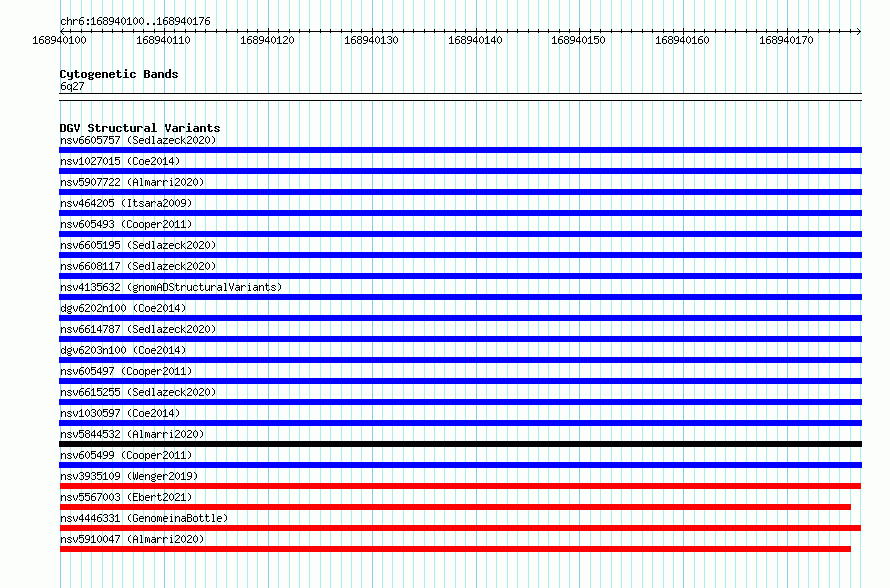This screenshot has width=890, height=588.
Task: Open the nsv6614787 (Sedlazeck2020) label
Action: [138, 329]
